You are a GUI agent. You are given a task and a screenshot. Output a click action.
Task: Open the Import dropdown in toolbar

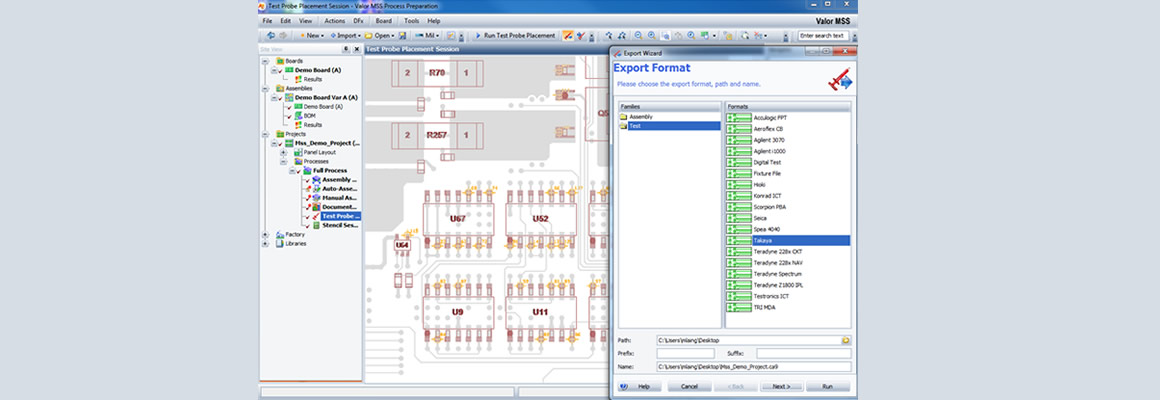pos(345,35)
